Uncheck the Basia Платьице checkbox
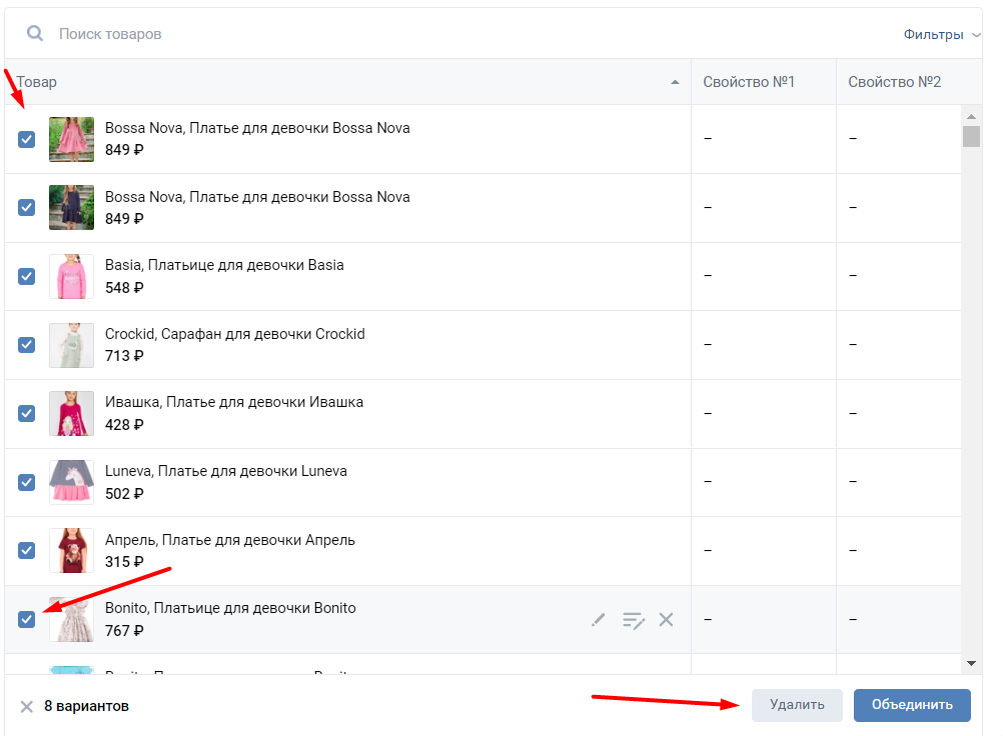This screenshot has width=1003, height=736. point(27,276)
